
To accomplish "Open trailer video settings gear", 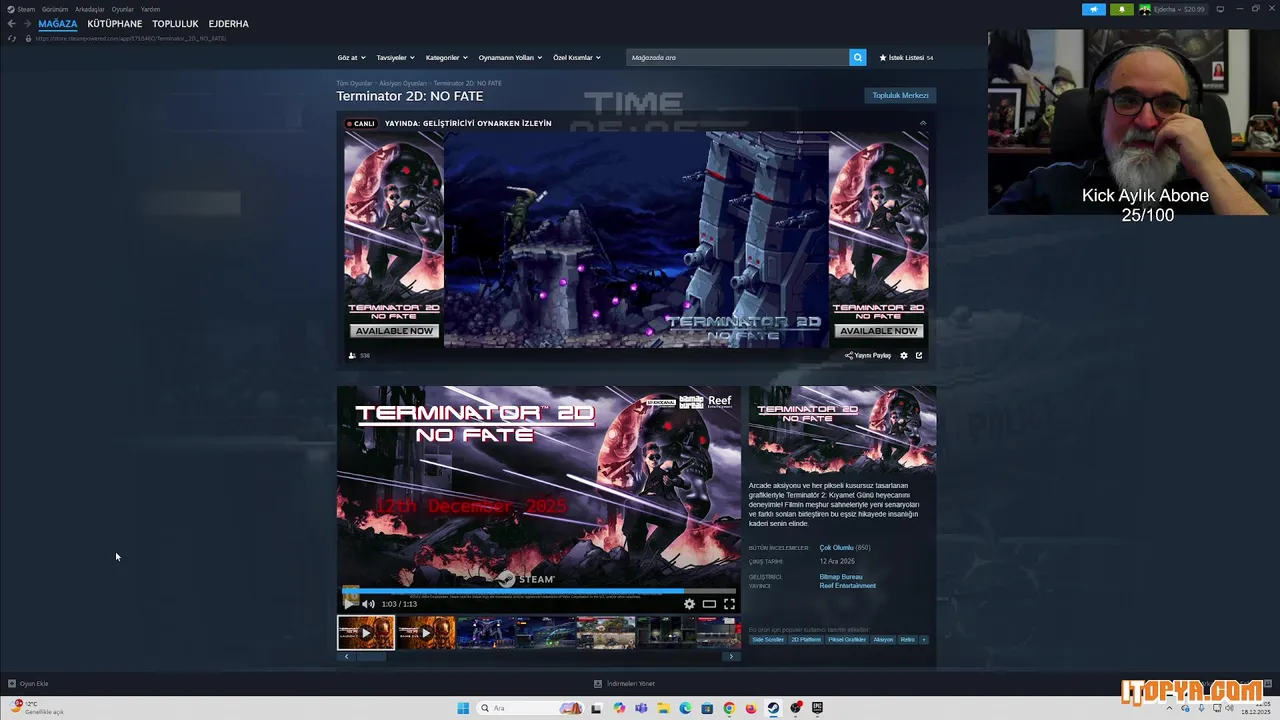I will [x=689, y=604].
